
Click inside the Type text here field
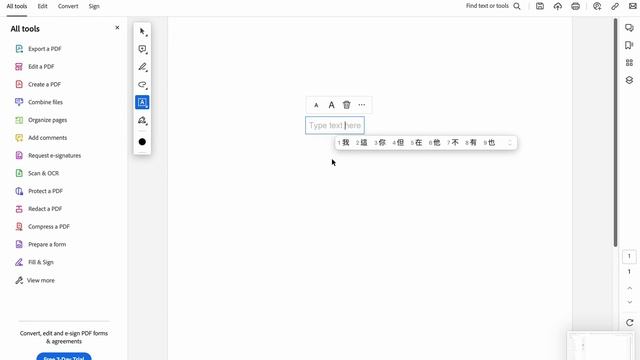335,125
